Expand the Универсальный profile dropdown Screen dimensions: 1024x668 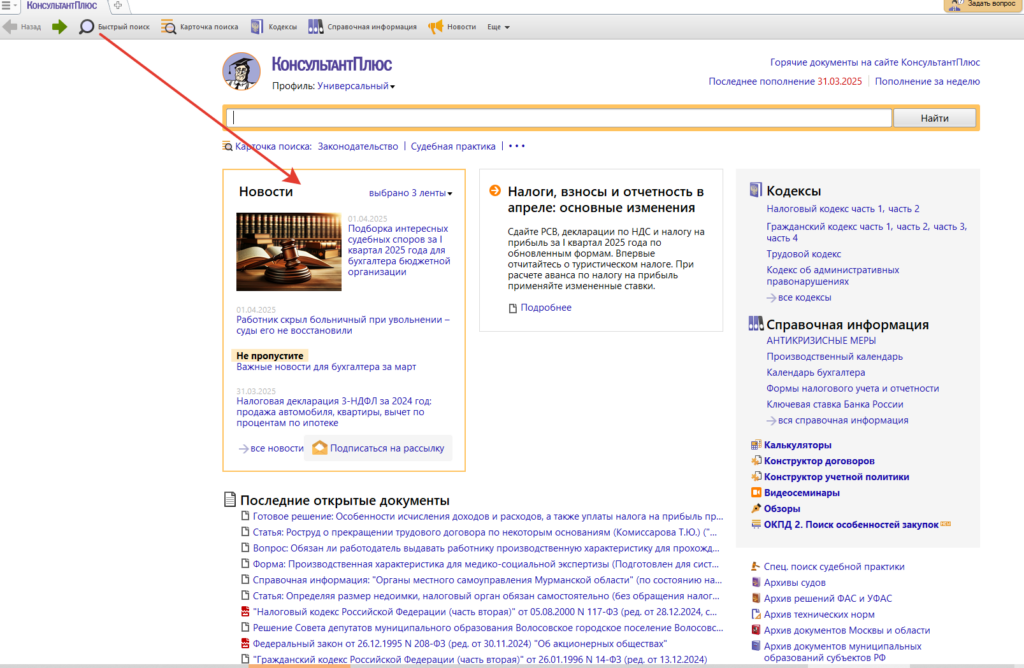pos(356,86)
